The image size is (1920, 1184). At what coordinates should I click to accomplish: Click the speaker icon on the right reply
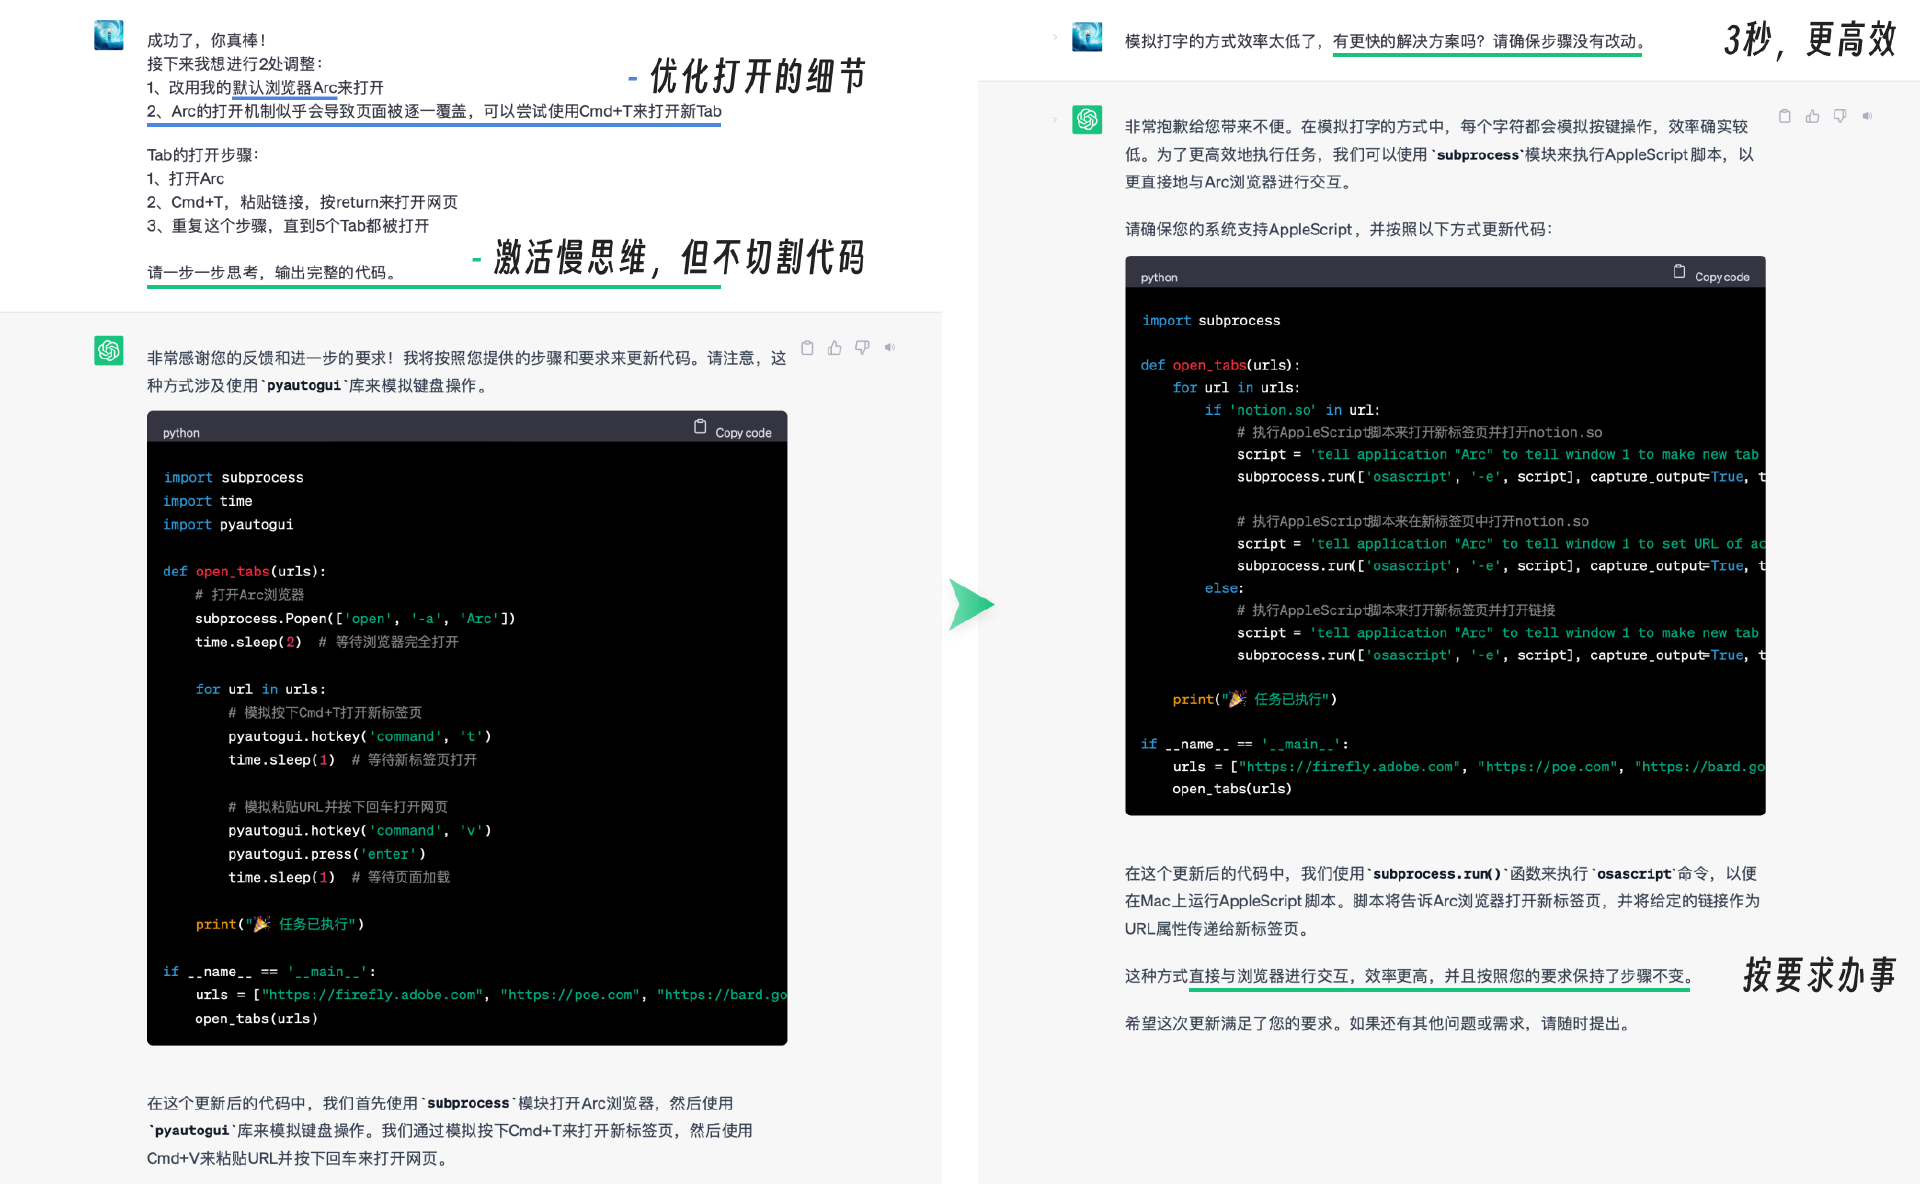click(1867, 117)
